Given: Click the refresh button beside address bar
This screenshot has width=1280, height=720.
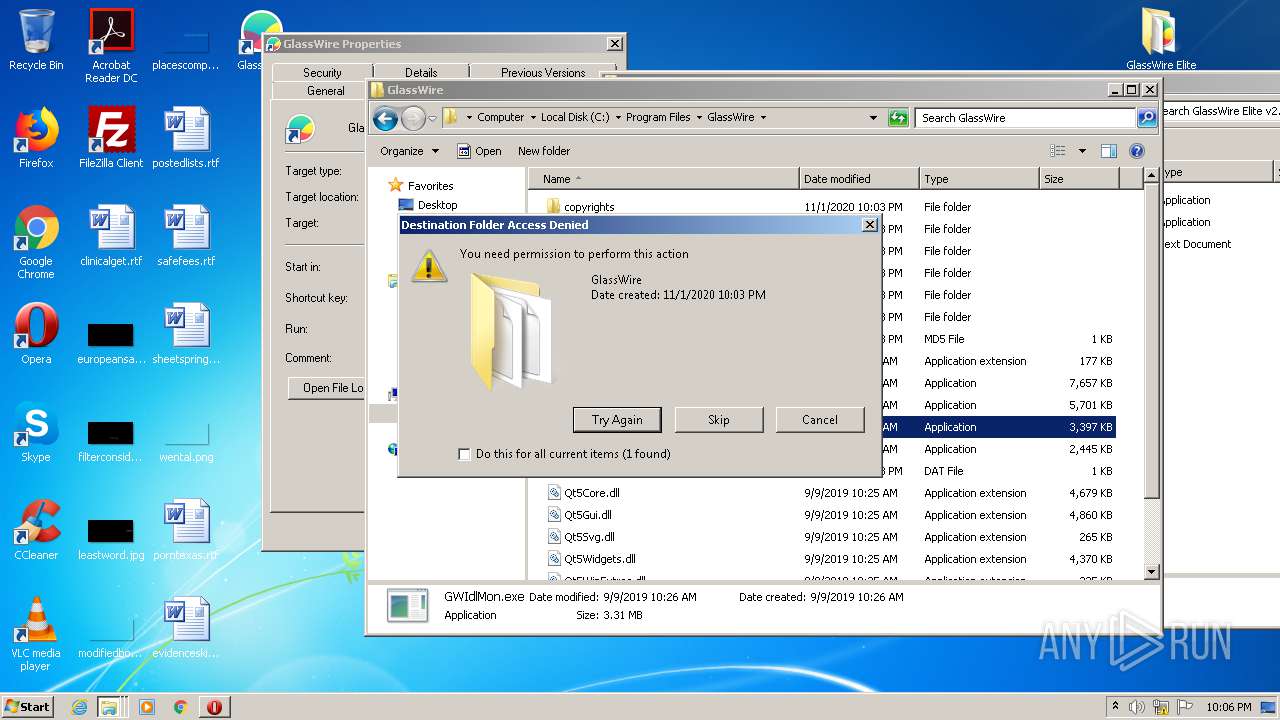Looking at the screenshot, I should coord(898,117).
